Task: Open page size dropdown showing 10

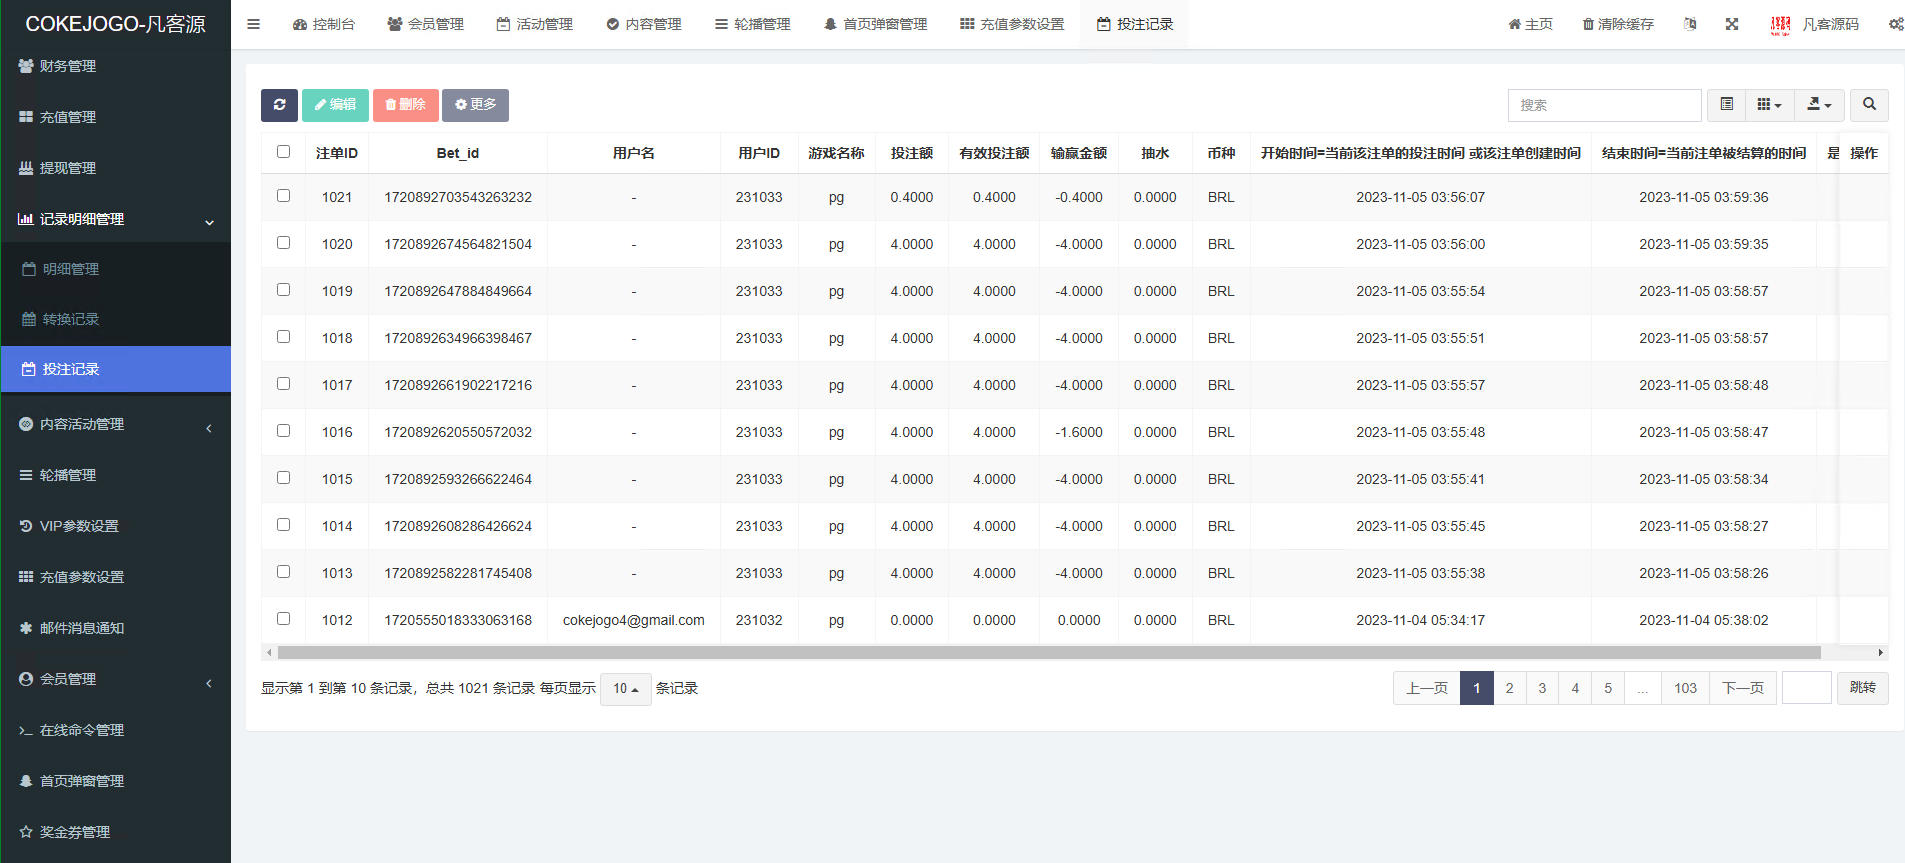Action: [625, 689]
